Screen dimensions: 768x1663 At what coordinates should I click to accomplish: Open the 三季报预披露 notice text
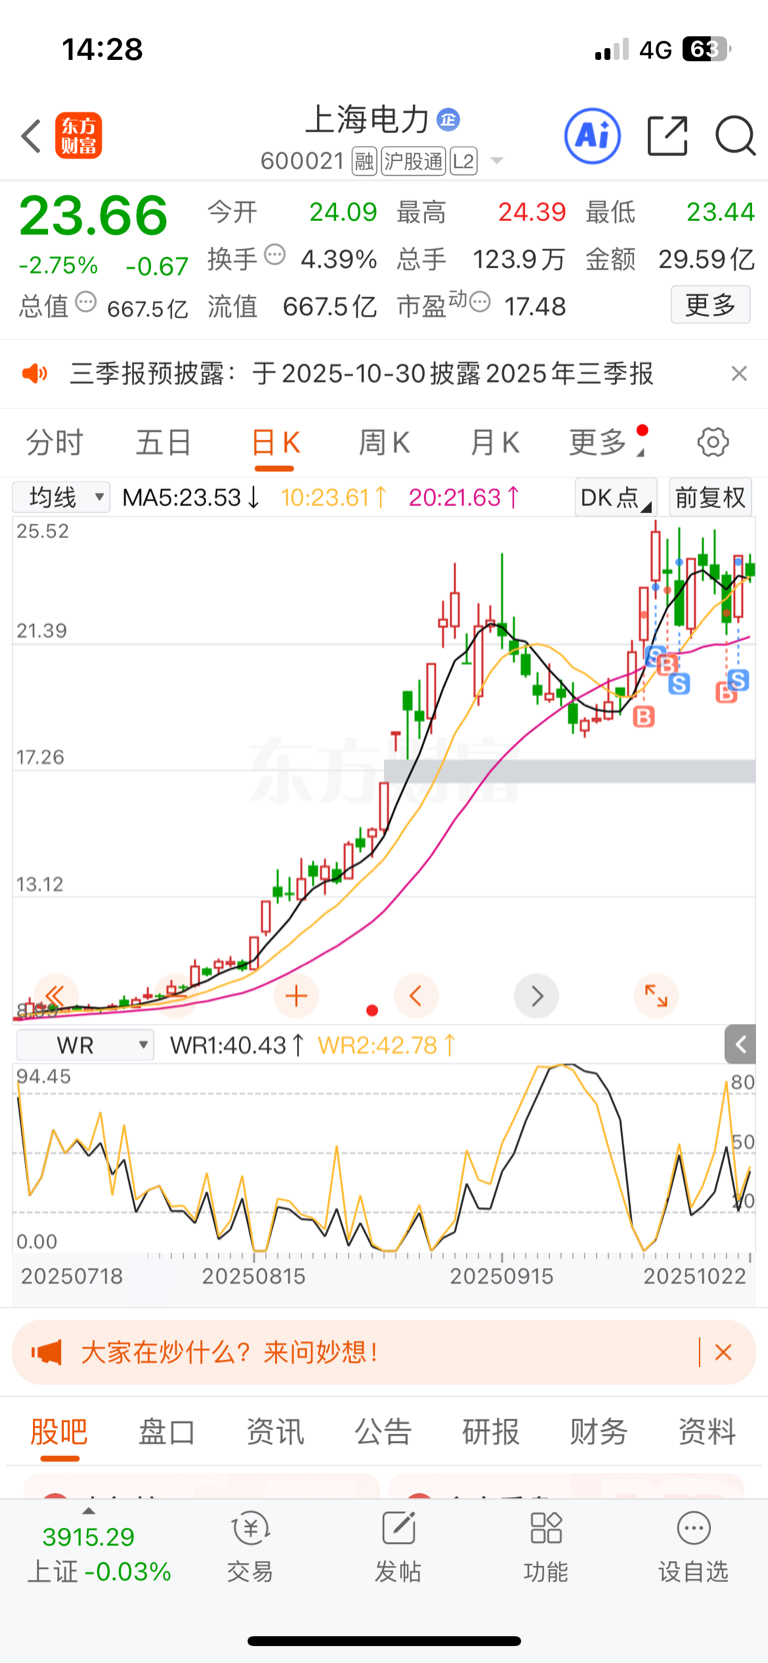361,374
